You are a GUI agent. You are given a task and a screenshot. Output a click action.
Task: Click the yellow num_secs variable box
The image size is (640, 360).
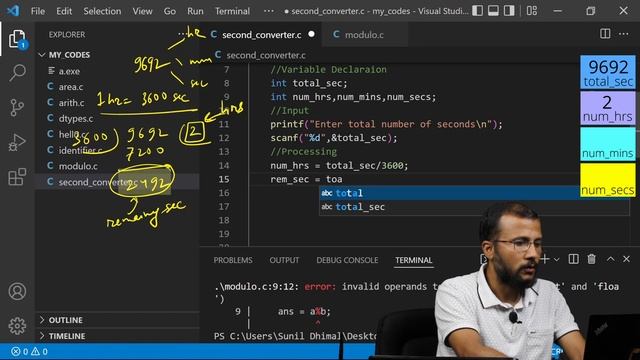coord(608,180)
